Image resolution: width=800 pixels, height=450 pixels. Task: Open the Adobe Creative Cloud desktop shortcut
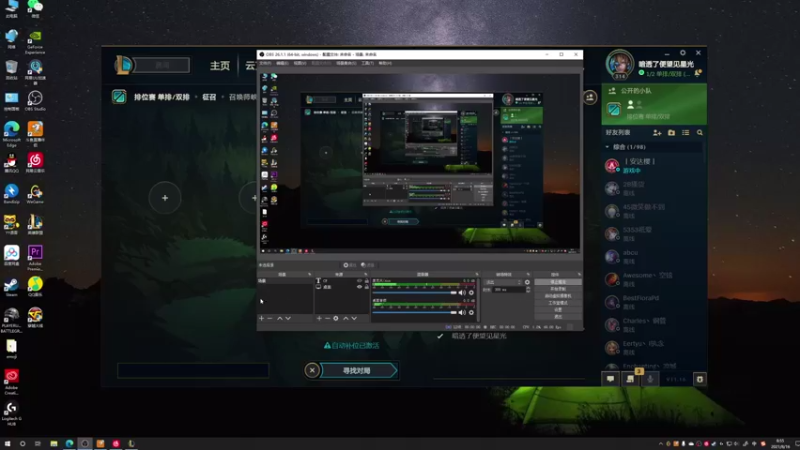pos(11,382)
